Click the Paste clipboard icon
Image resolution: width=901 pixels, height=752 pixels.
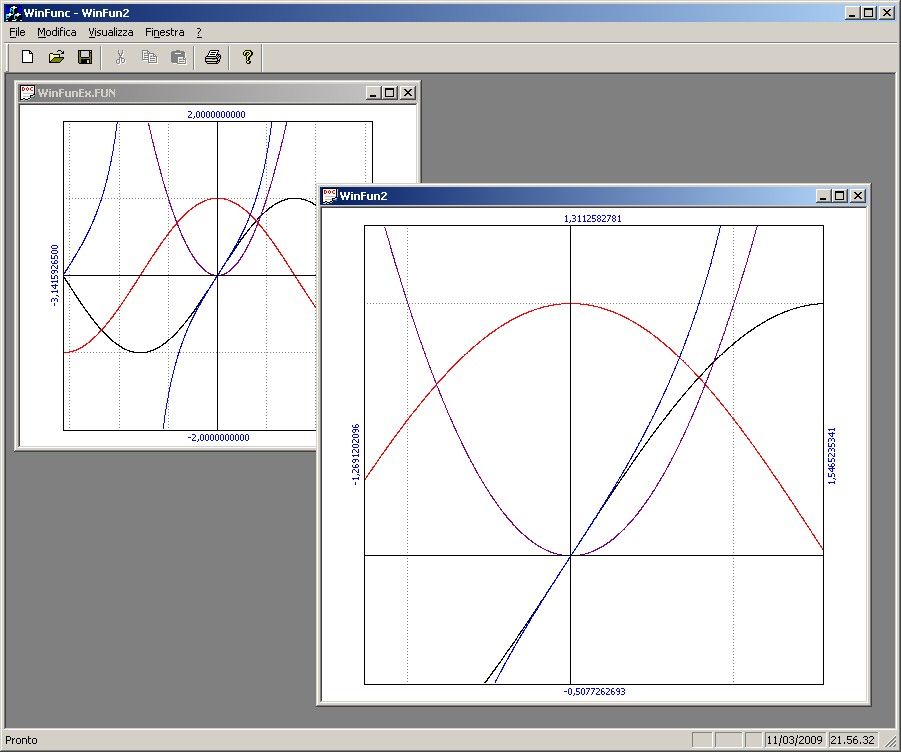[179, 57]
